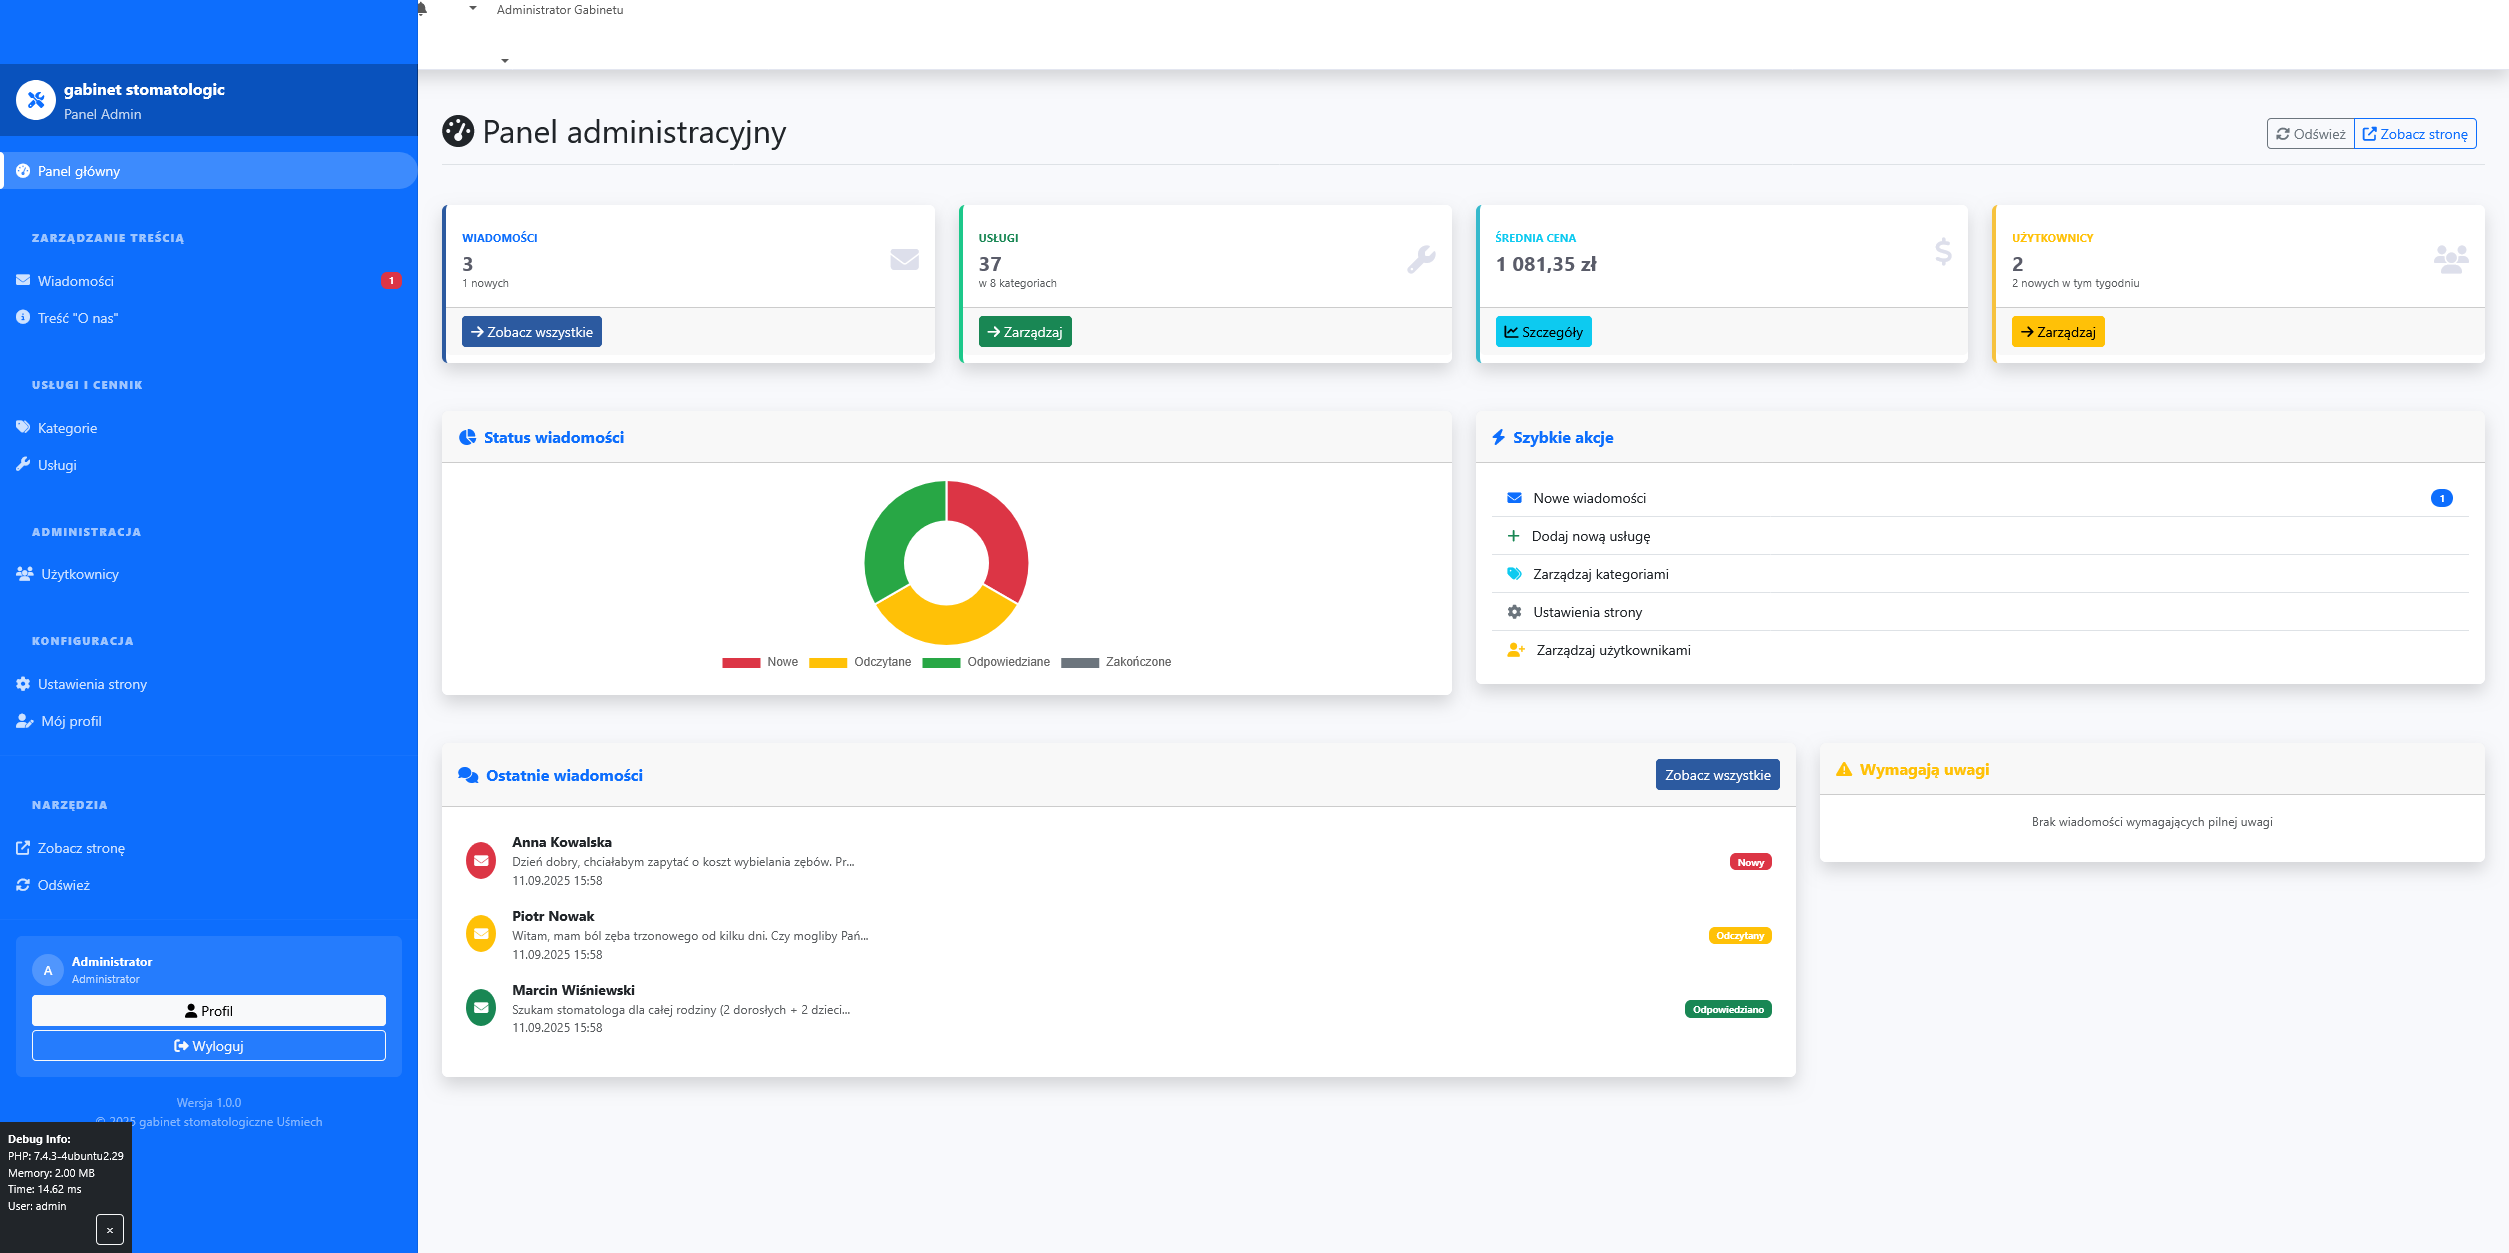Click lightning icon beside Szybkie akcje
This screenshot has width=2509, height=1253.
pos(1498,437)
